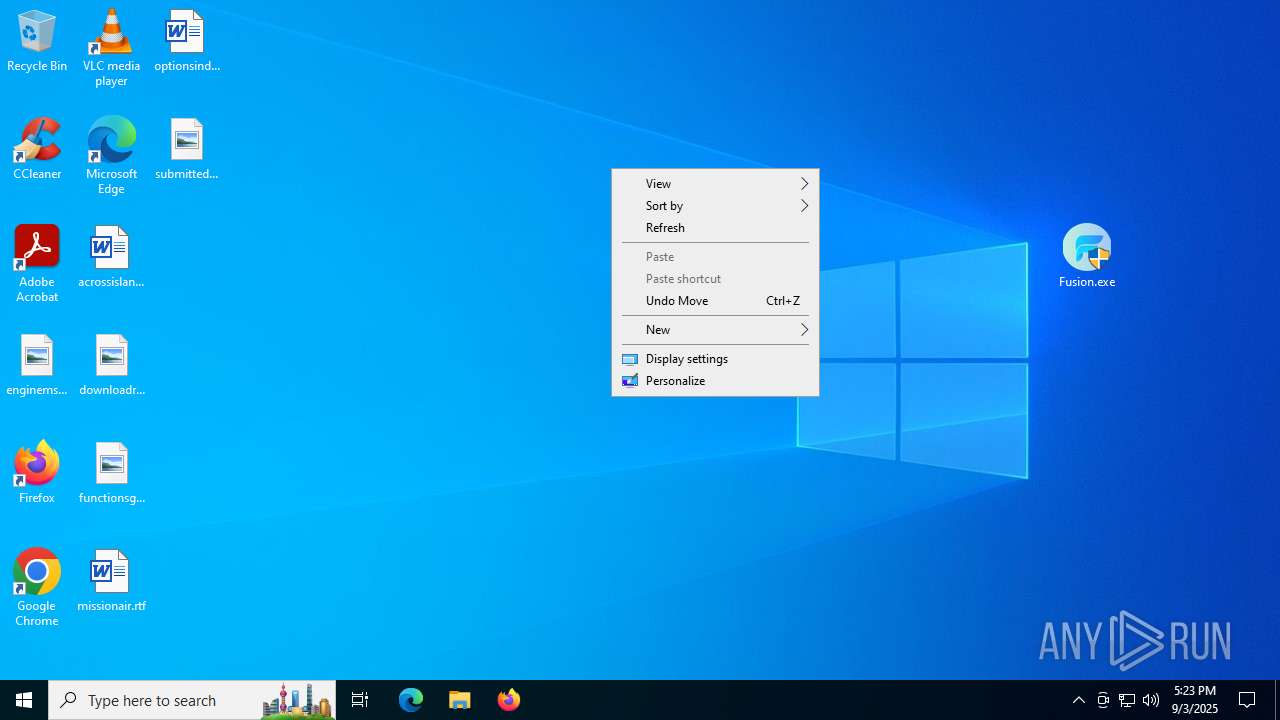Select the optionsind Word document icon

coord(186,41)
